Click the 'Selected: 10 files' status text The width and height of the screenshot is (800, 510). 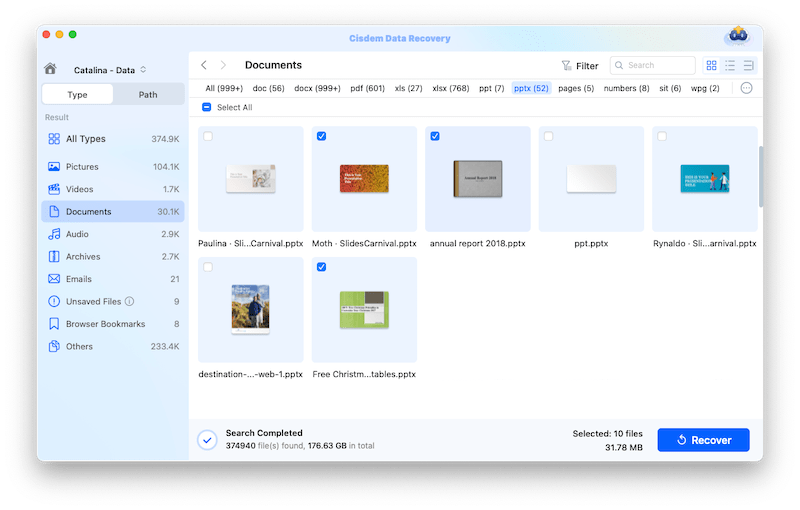pos(607,434)
